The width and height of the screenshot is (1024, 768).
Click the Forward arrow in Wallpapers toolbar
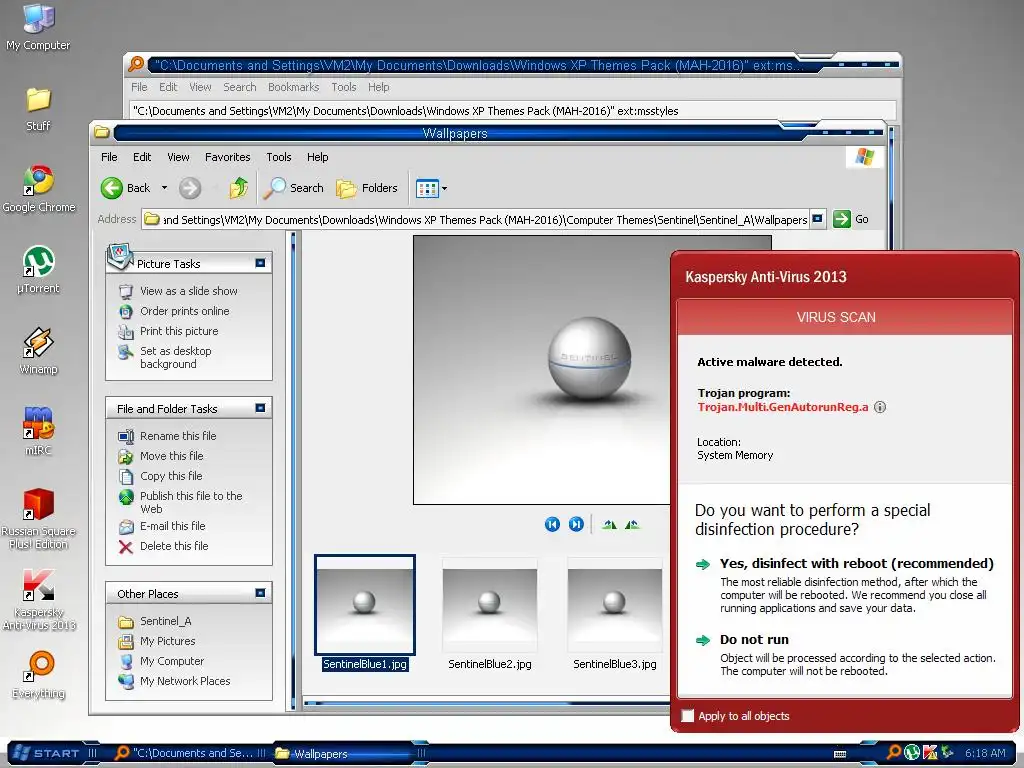pos(190,188)
